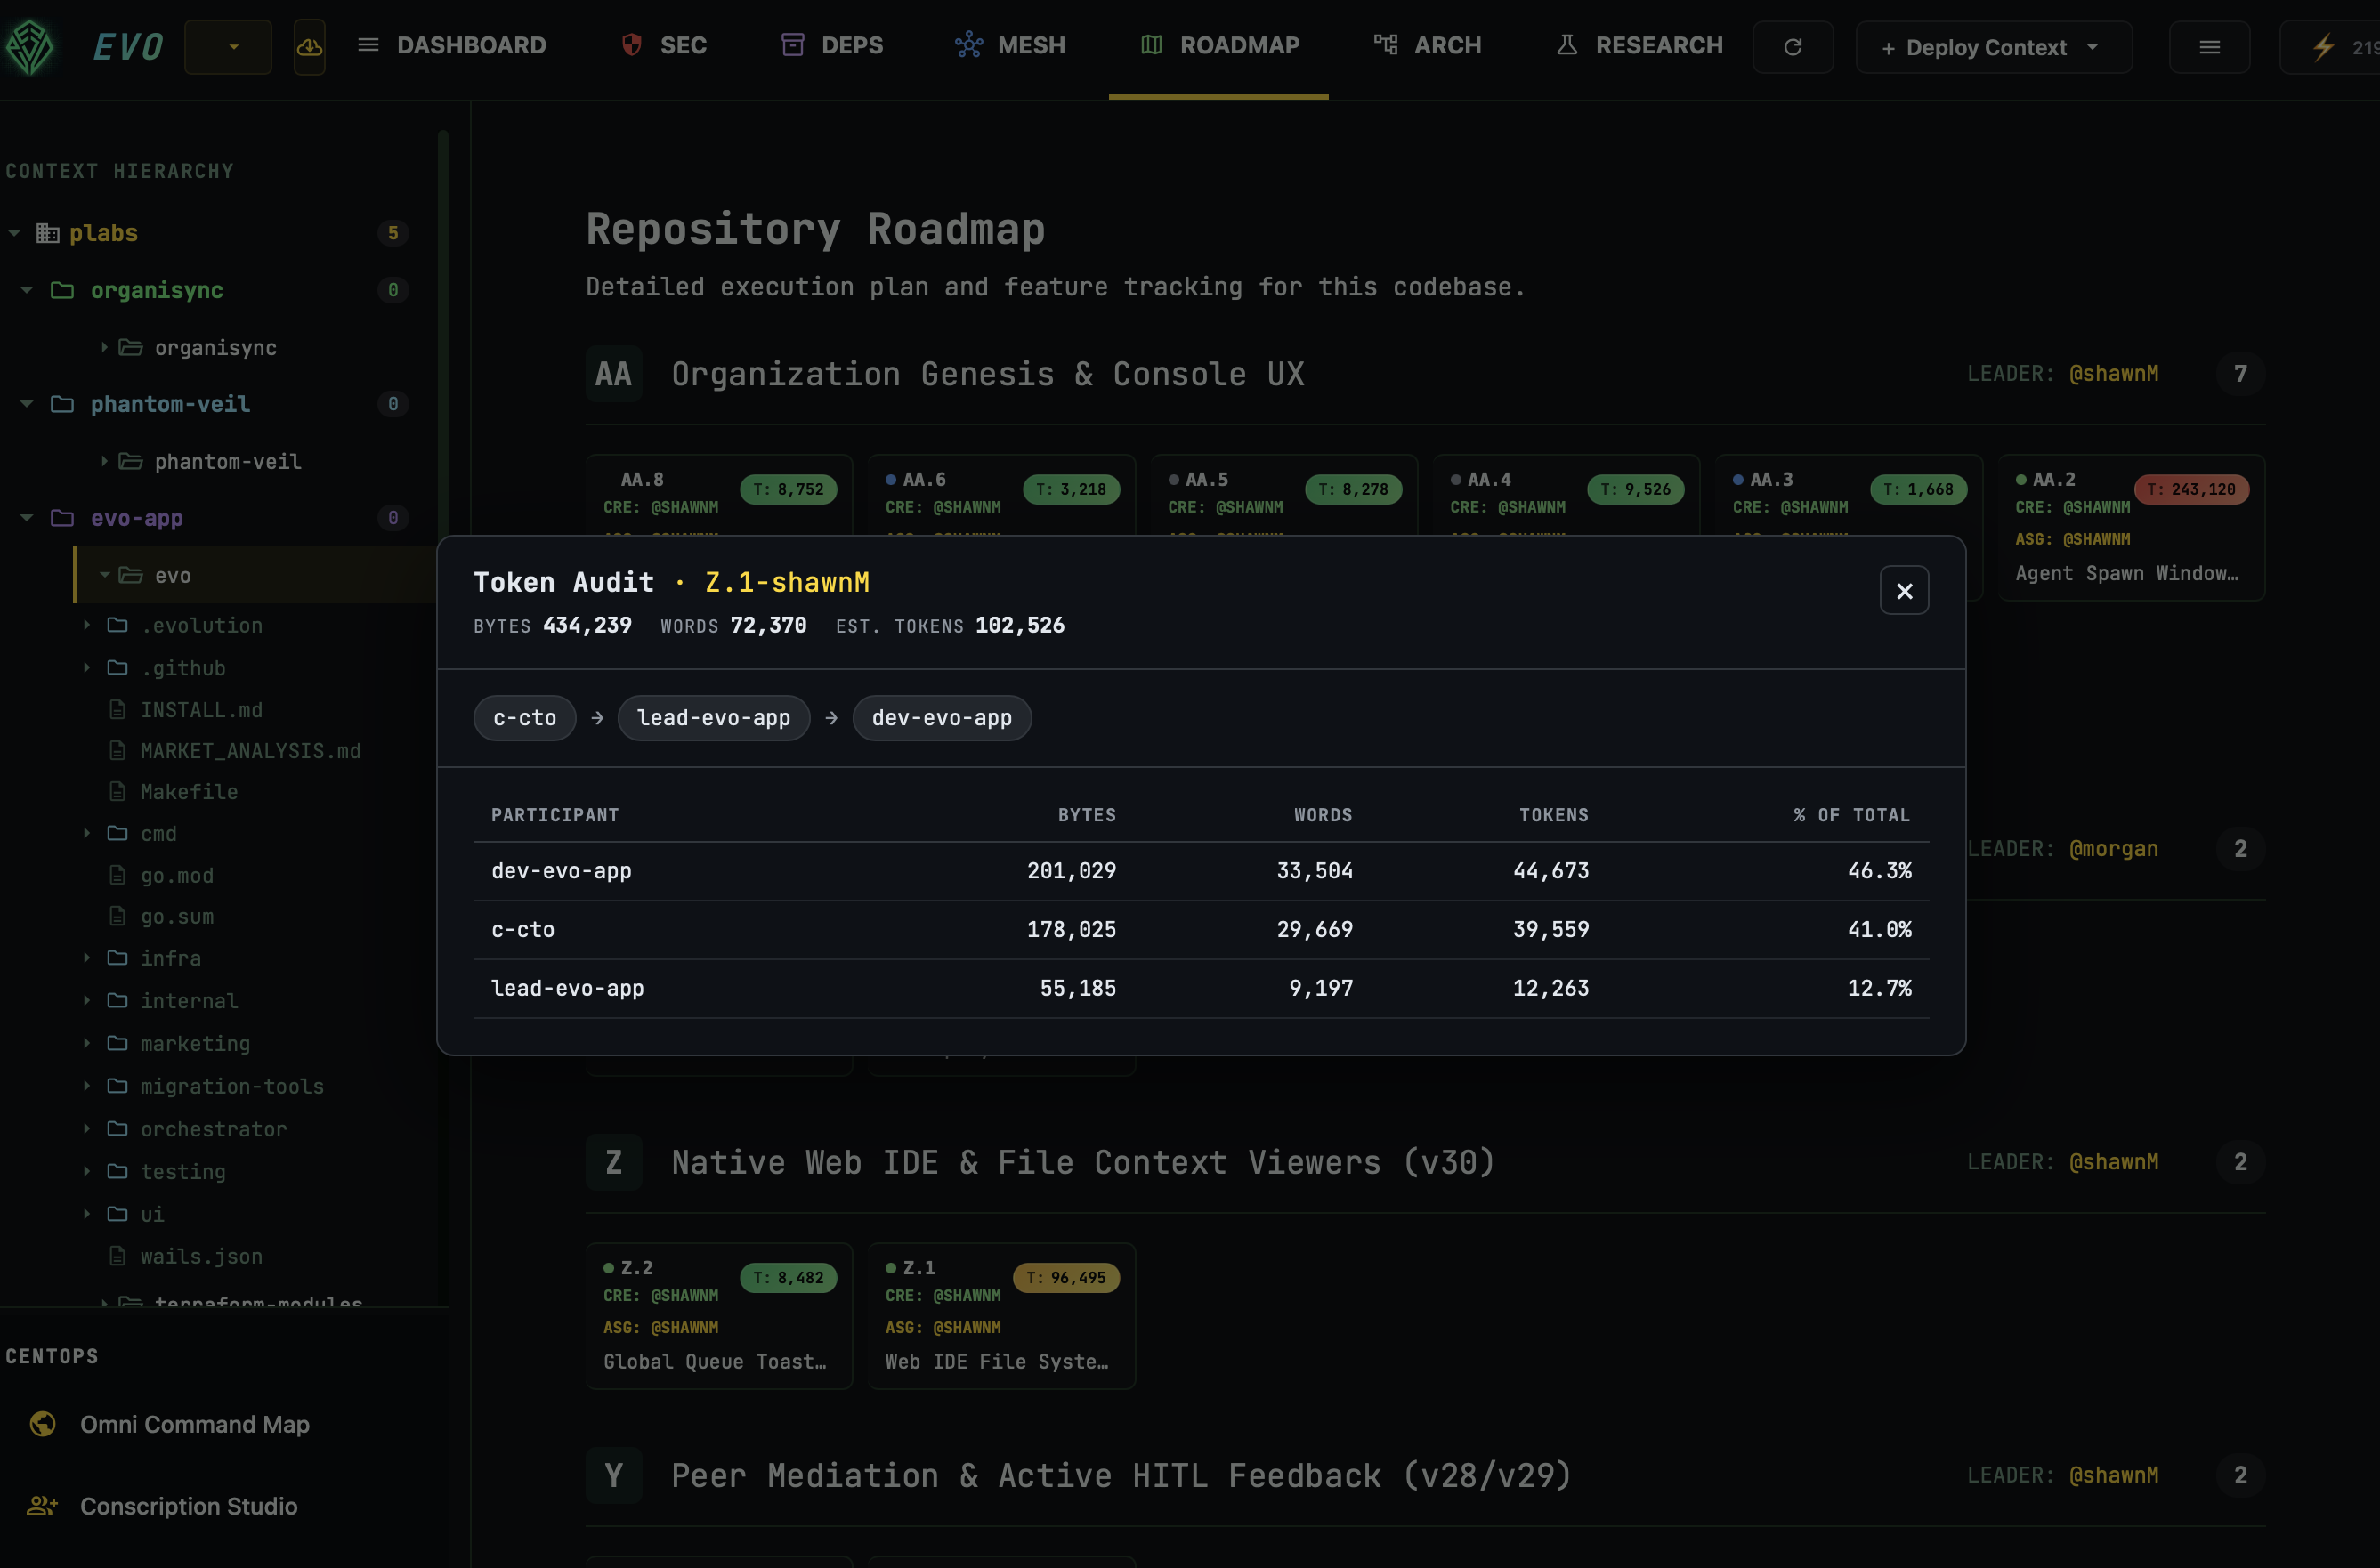Collapse the plabs tree node
2380x1568 pixels.
14,233
